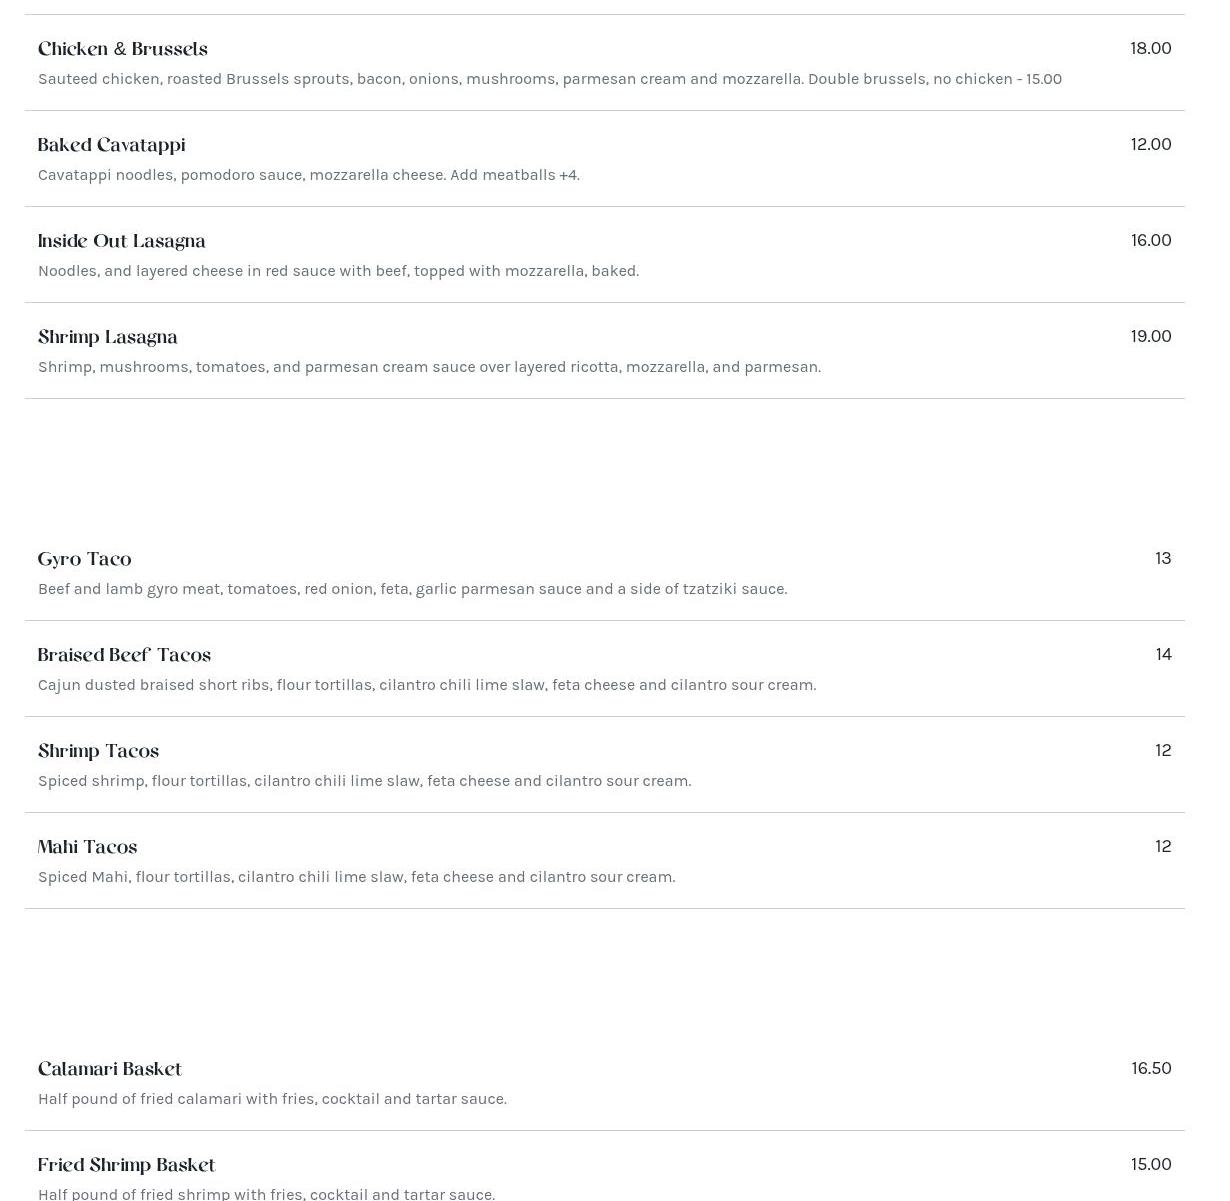Choose the Mahi Tacos menu item
The height and width of the screenshot is (1201, 1230).
click(87, 847)
